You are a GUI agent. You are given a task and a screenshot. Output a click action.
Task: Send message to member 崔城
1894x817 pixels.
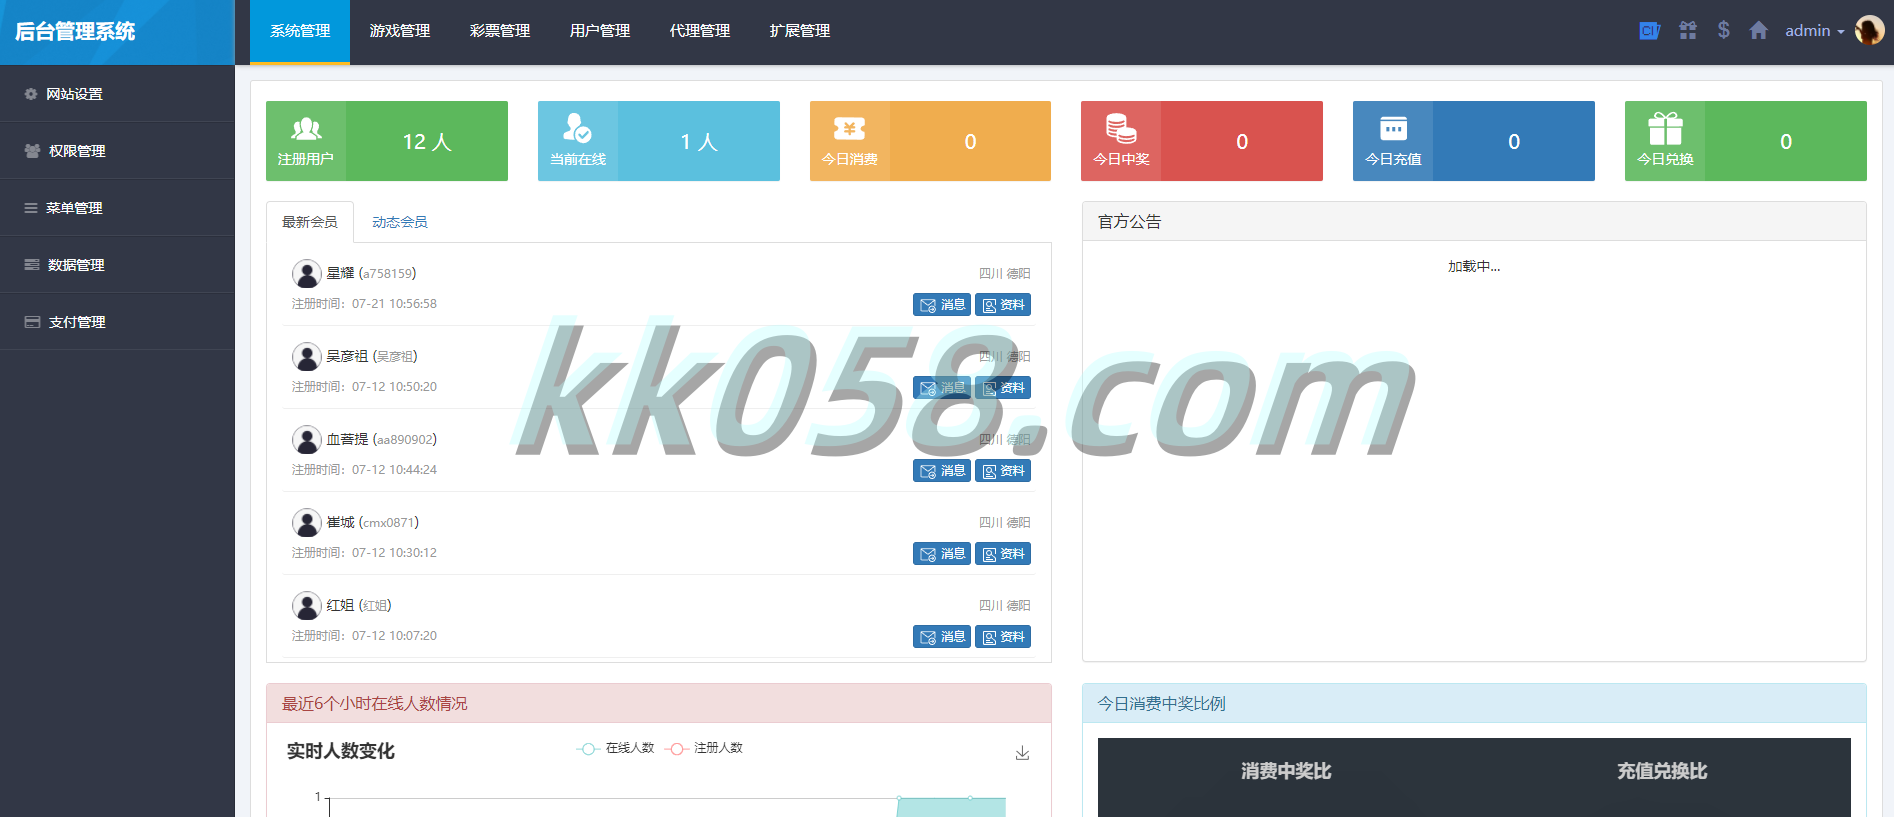pyautogui.click(x=942, y=554)
